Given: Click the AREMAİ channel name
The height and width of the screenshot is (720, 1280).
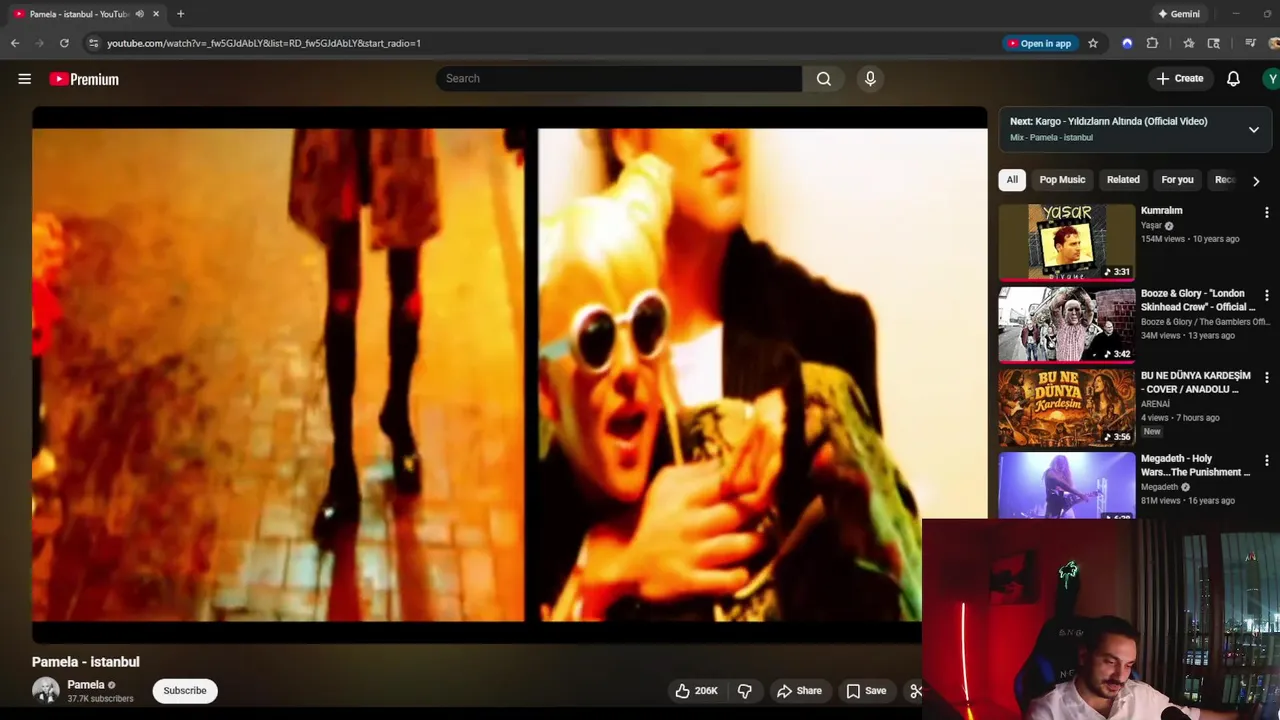Looking at the screenshot, I should [1157, 405].
